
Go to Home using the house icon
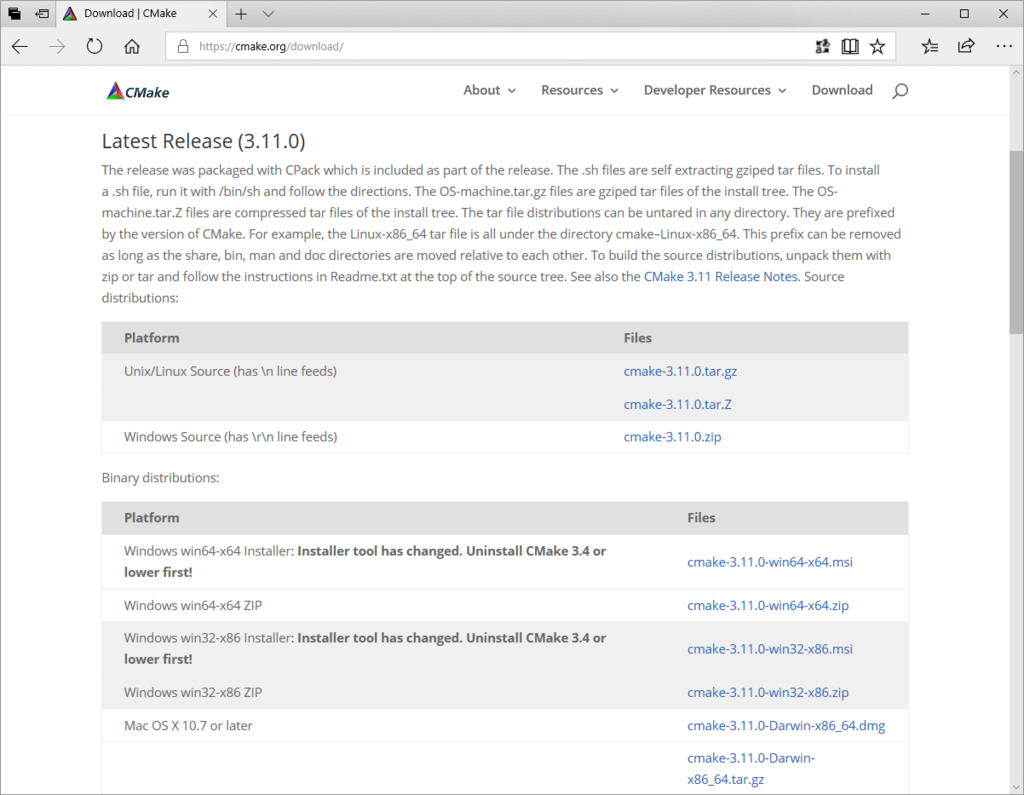pyautogui.click(x=132, y=46)
